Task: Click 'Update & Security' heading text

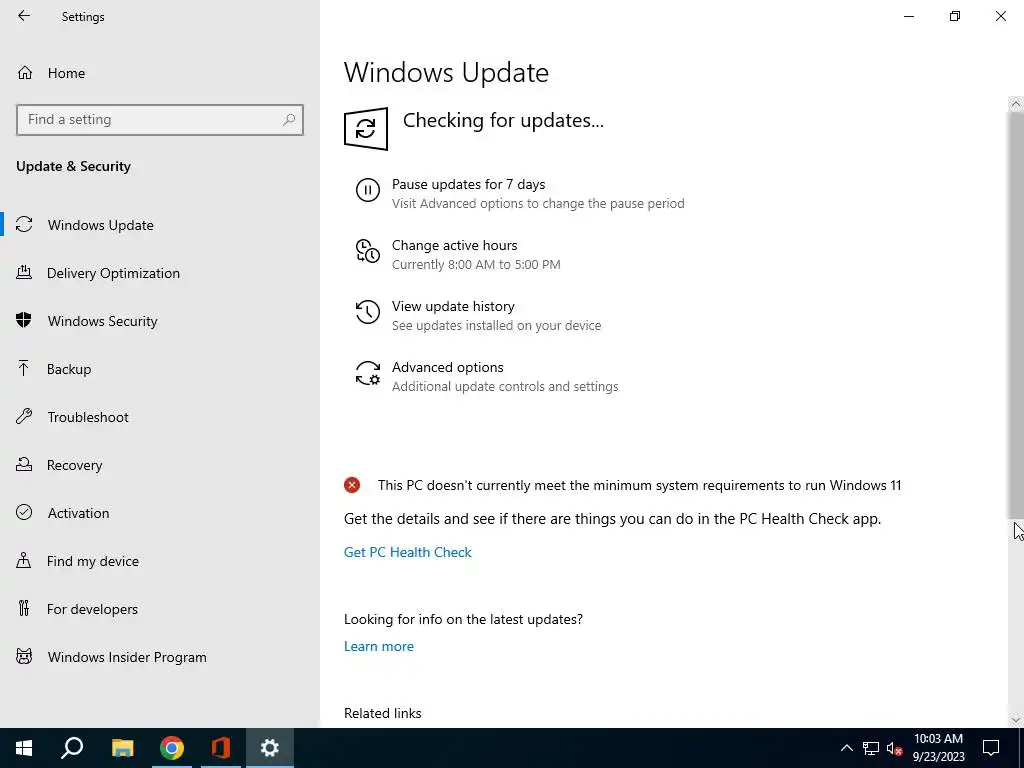Action: [x=73, y=166]
